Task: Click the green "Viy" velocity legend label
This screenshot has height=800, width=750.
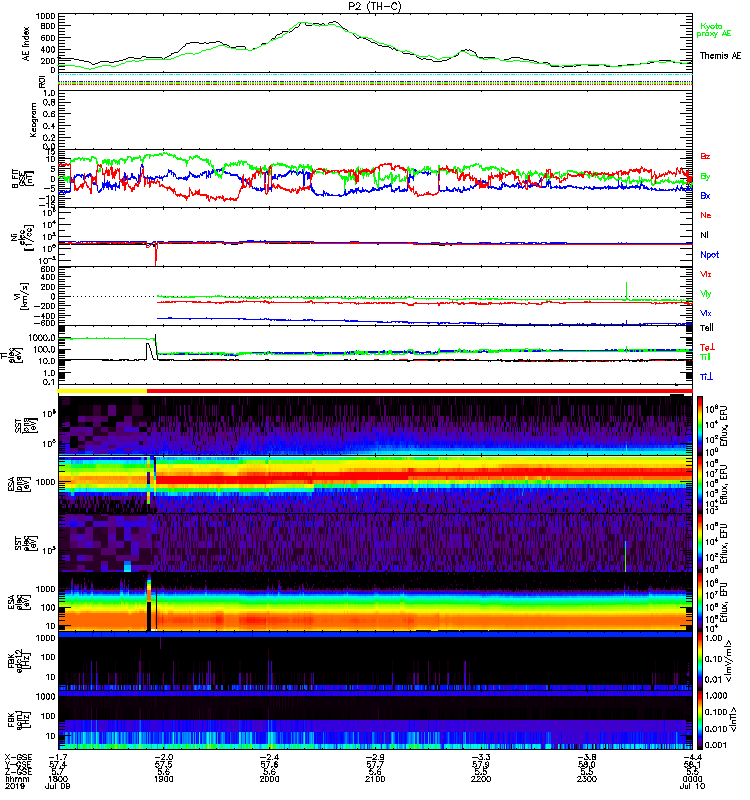Action: pyautogui.click(x=706, y=294)
